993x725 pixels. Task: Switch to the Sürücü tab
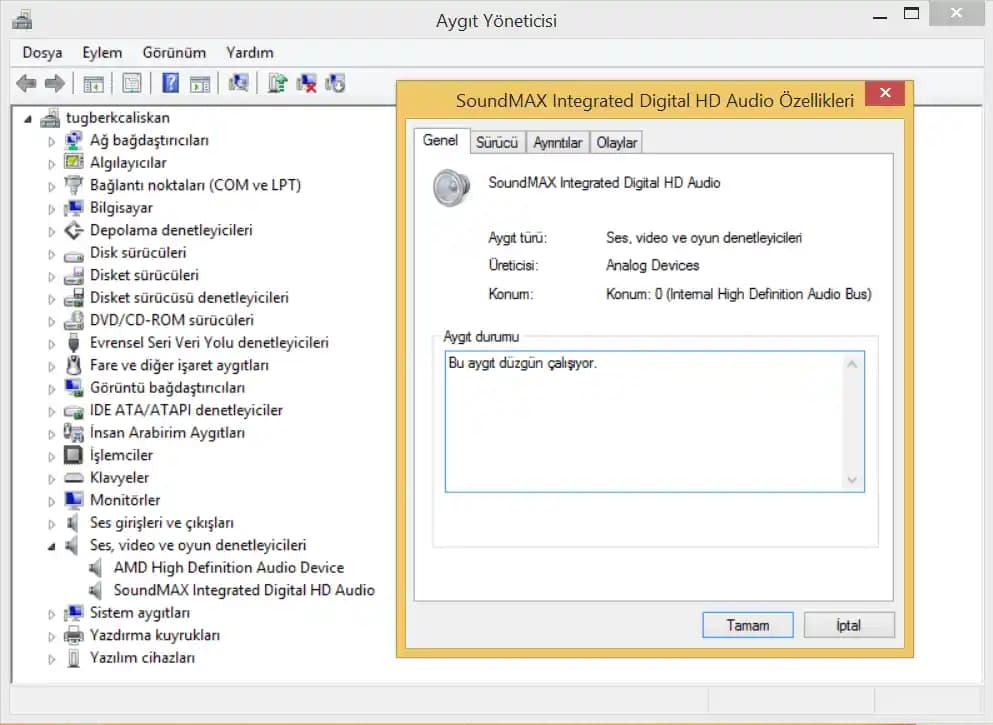(x=497, y=143)
